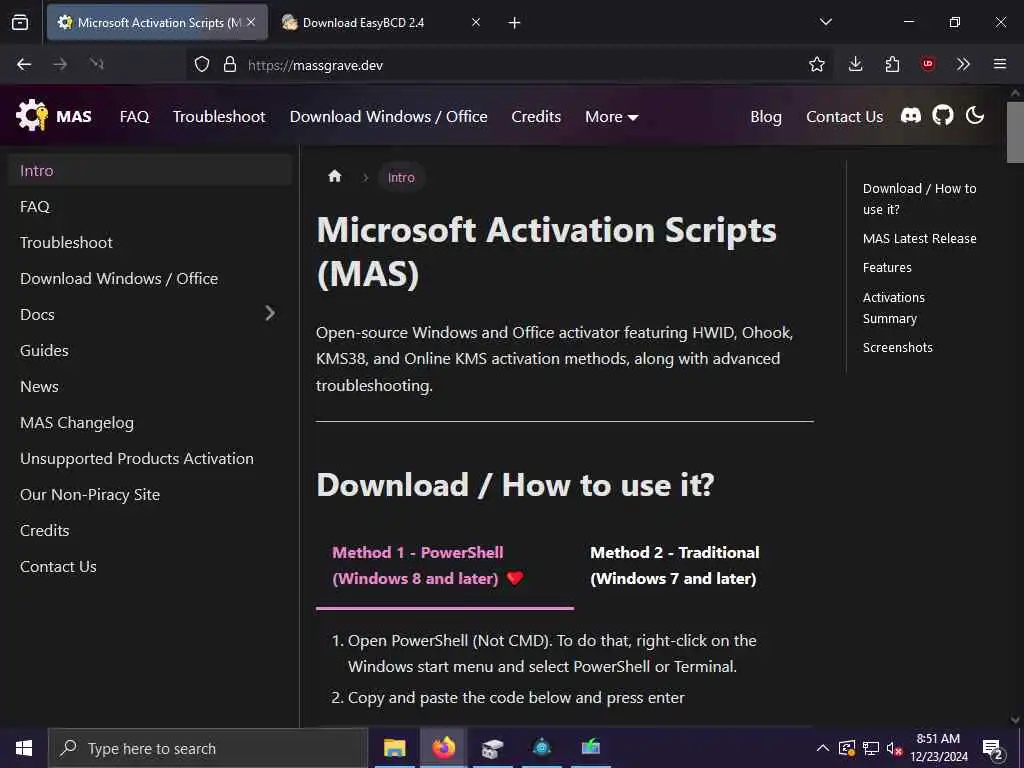Viewport: 1024px width, 768px height.
Task: Click the MAS gear logo in the header
Action: click(x=32, y=116)
